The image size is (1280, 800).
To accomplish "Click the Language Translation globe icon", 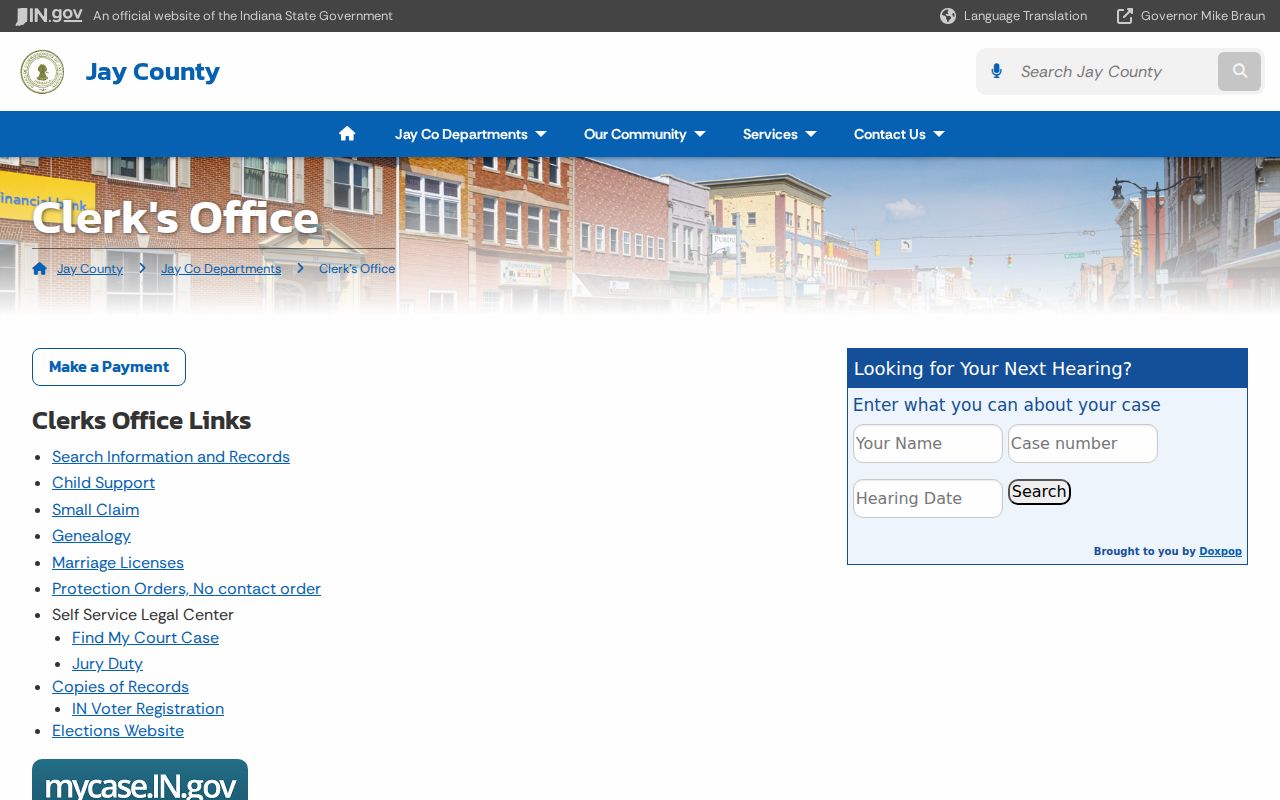I will [x=948, y=16].
